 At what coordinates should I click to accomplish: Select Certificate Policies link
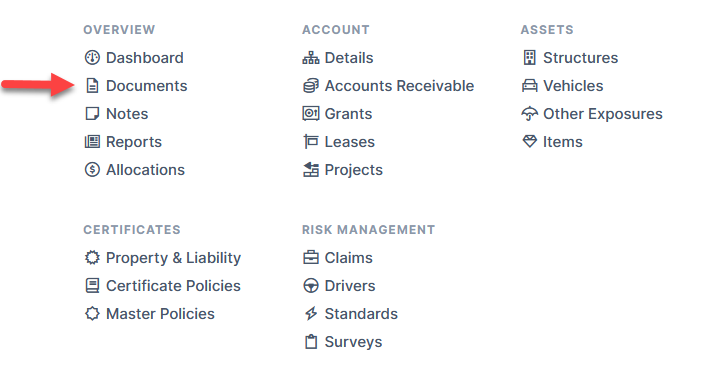pyautogui.click(x=163, y=286)
